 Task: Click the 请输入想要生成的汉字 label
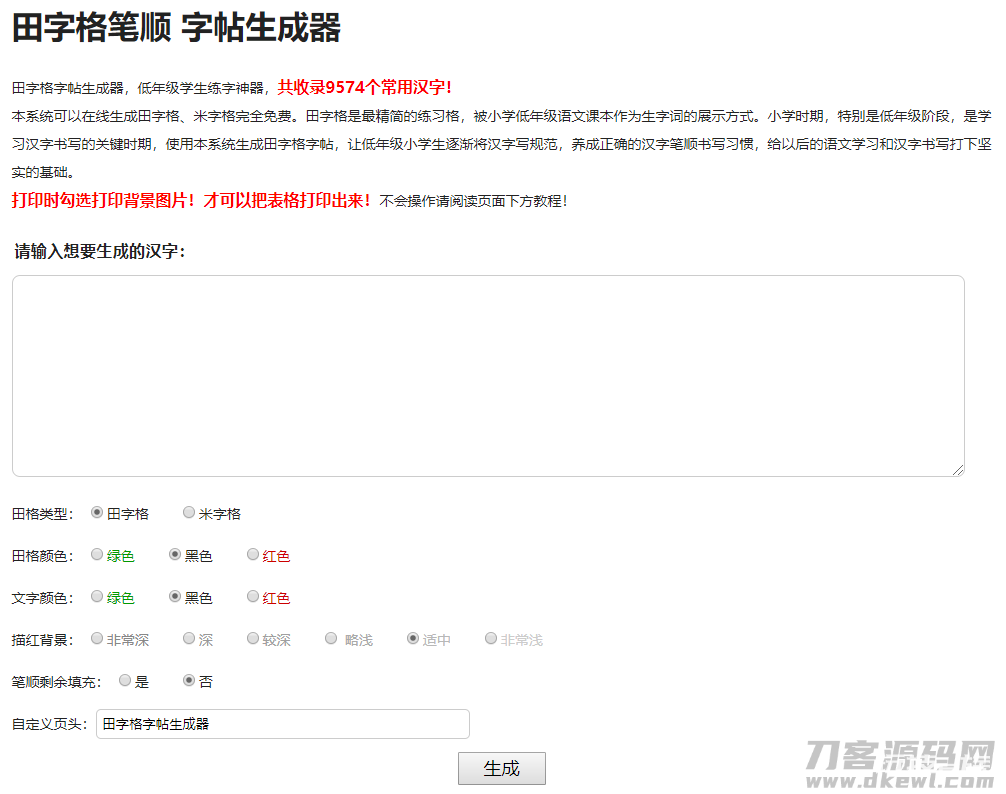coord(99,251)
